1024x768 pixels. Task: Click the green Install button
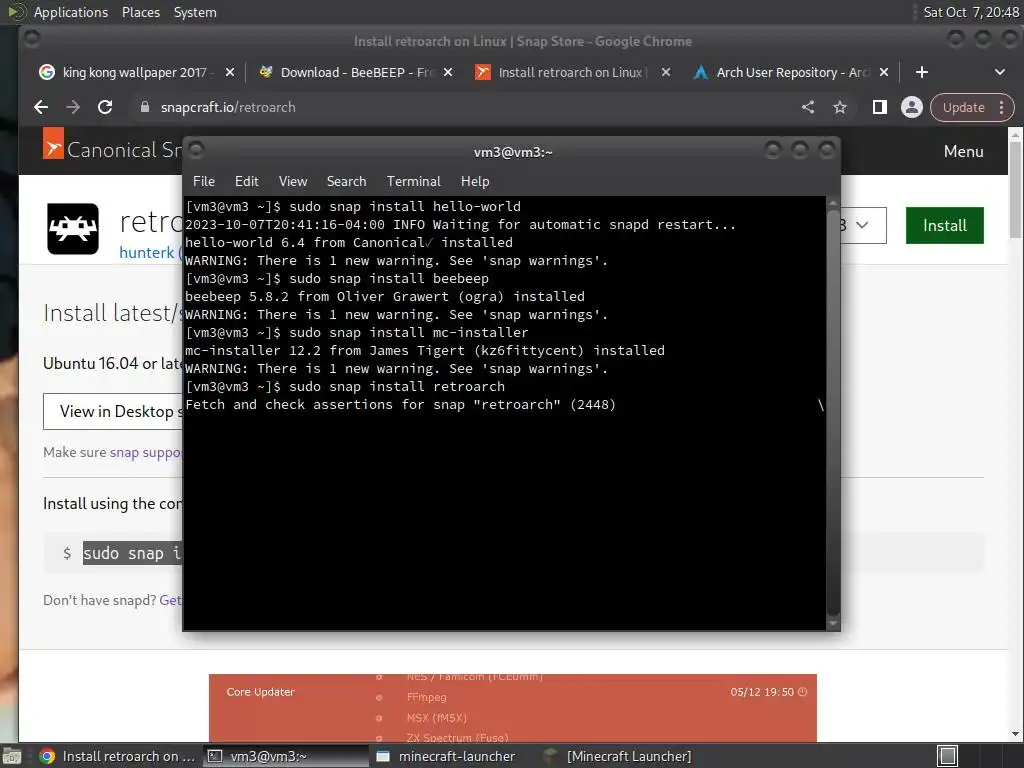(944, 225)
